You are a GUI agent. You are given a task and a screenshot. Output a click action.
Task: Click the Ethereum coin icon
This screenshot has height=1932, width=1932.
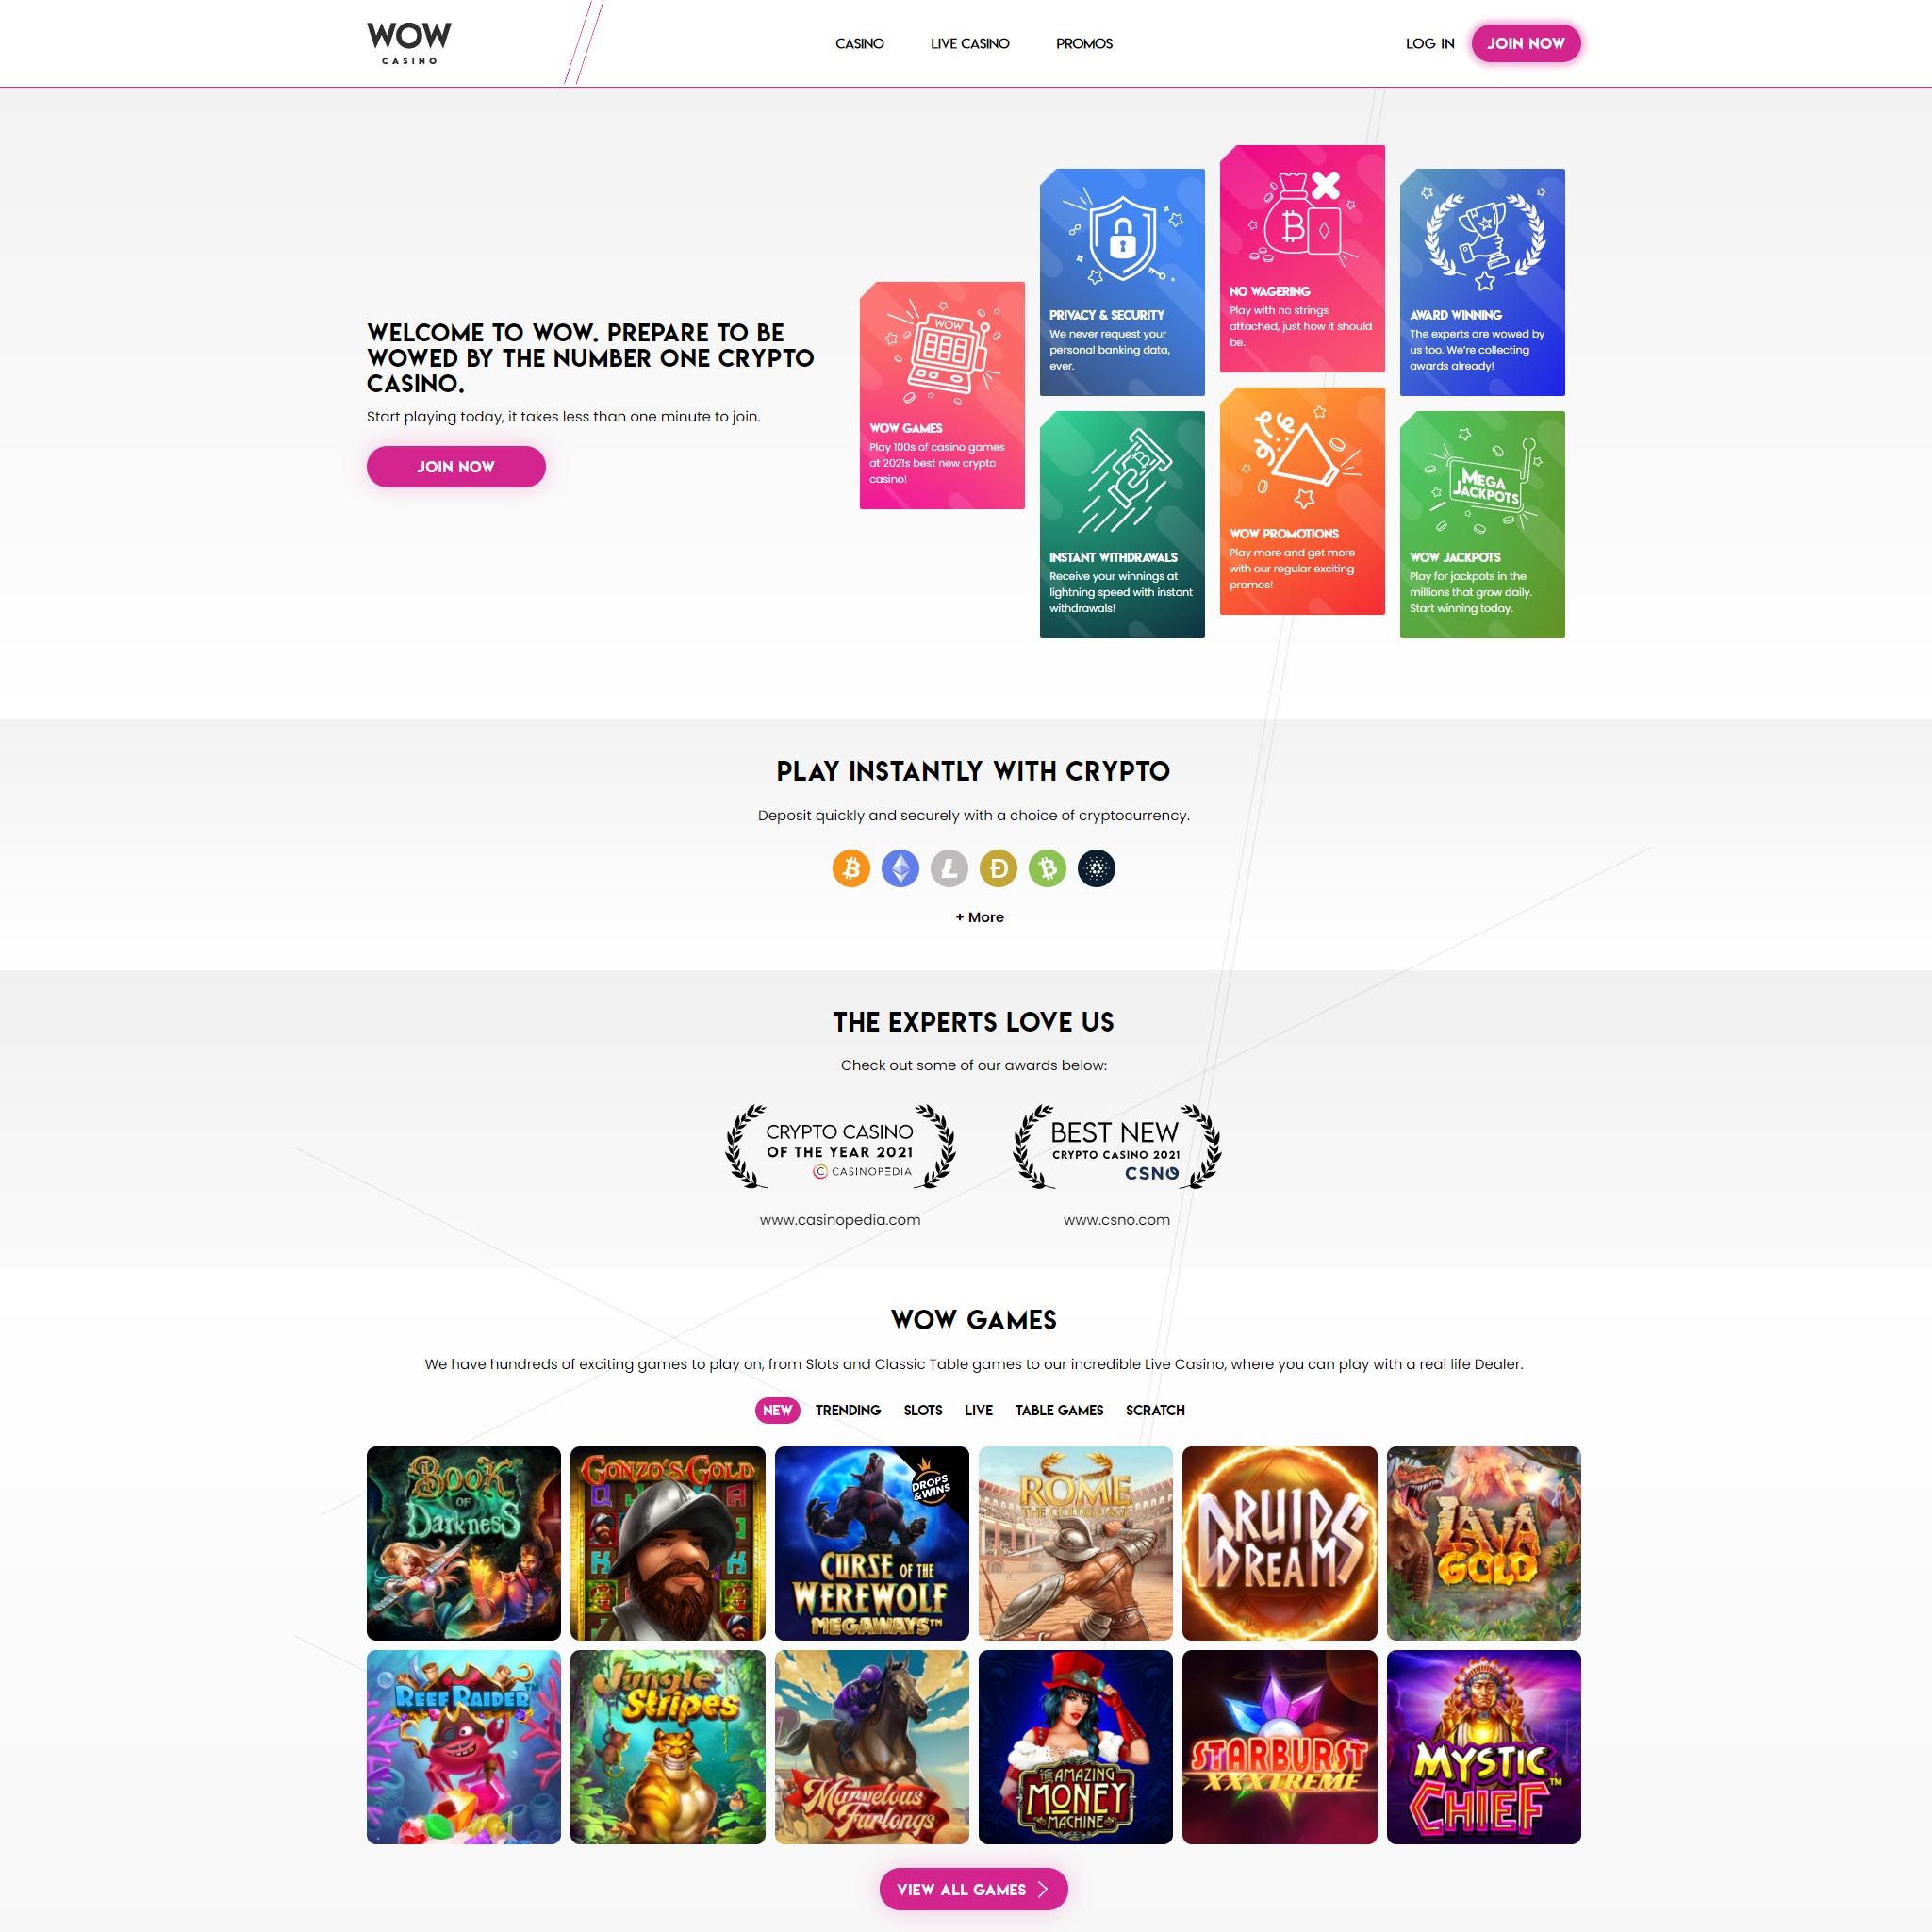click(900, 868)
